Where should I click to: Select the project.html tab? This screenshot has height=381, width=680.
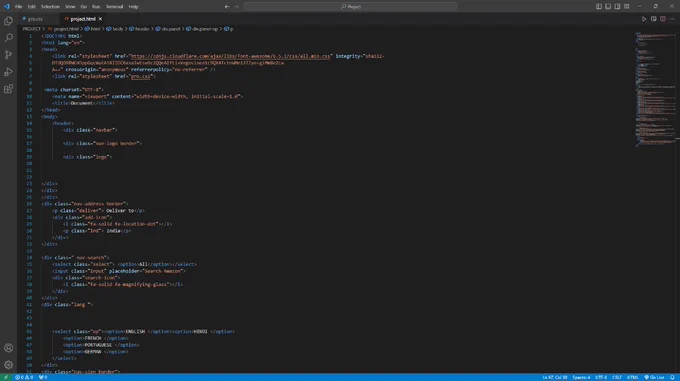[82, 19]
